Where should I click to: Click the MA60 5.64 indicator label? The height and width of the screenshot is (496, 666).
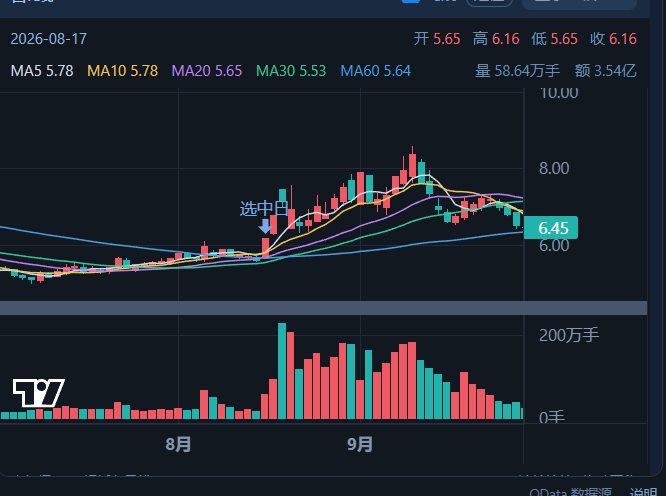point(375,70)
